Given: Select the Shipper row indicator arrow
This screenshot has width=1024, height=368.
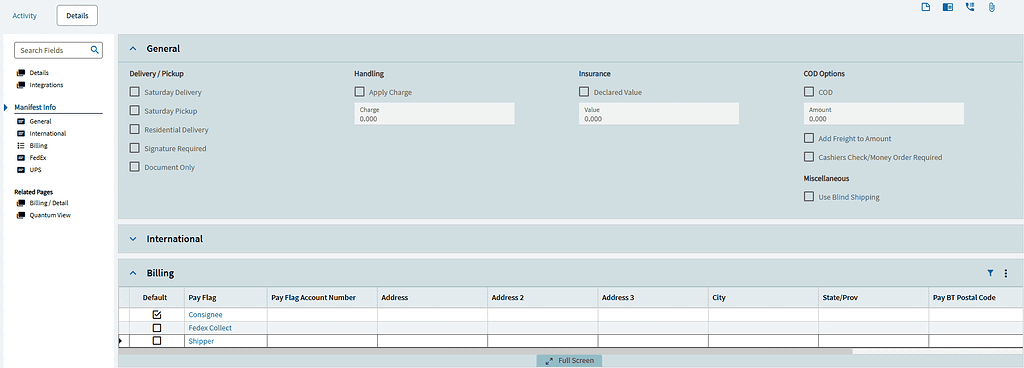Looking at the screenshot, I should pos(120,341).
